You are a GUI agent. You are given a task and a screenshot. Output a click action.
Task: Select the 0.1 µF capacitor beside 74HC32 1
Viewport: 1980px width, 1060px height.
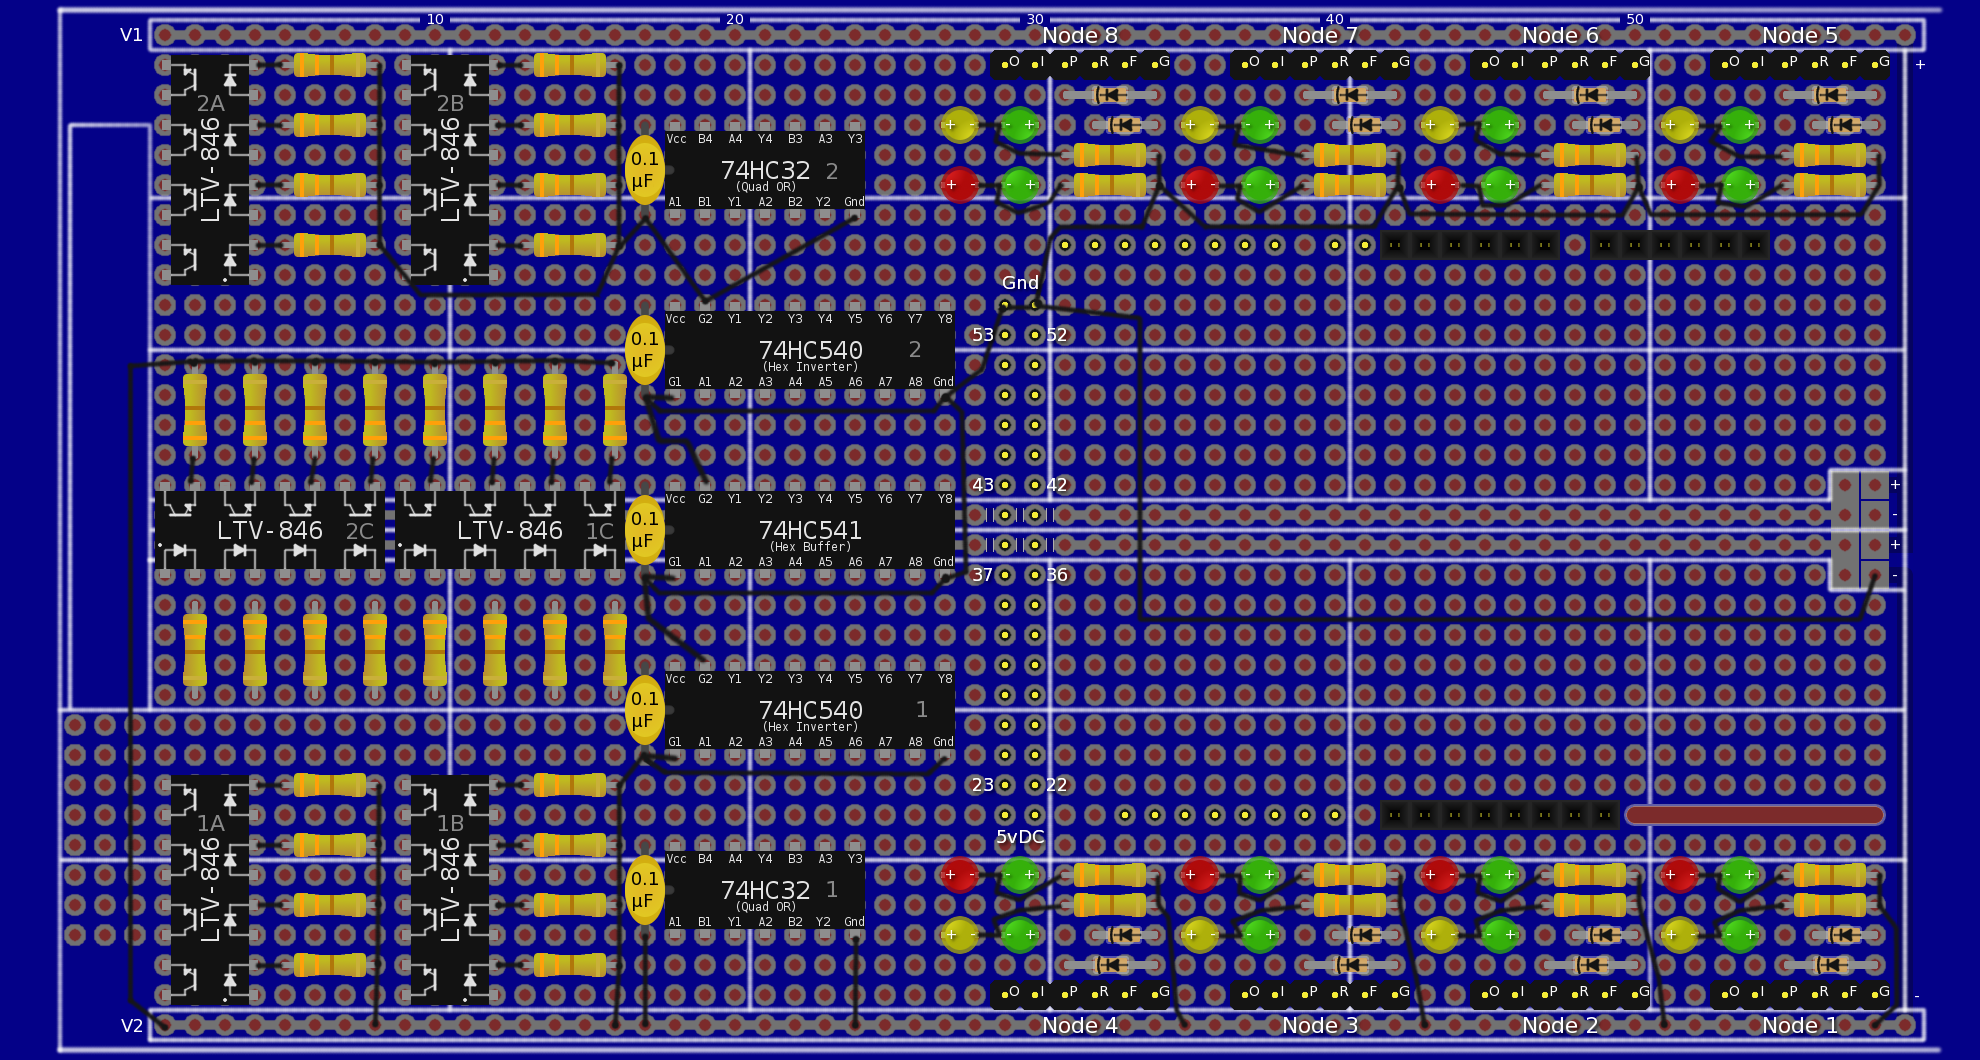click(644, 890)
